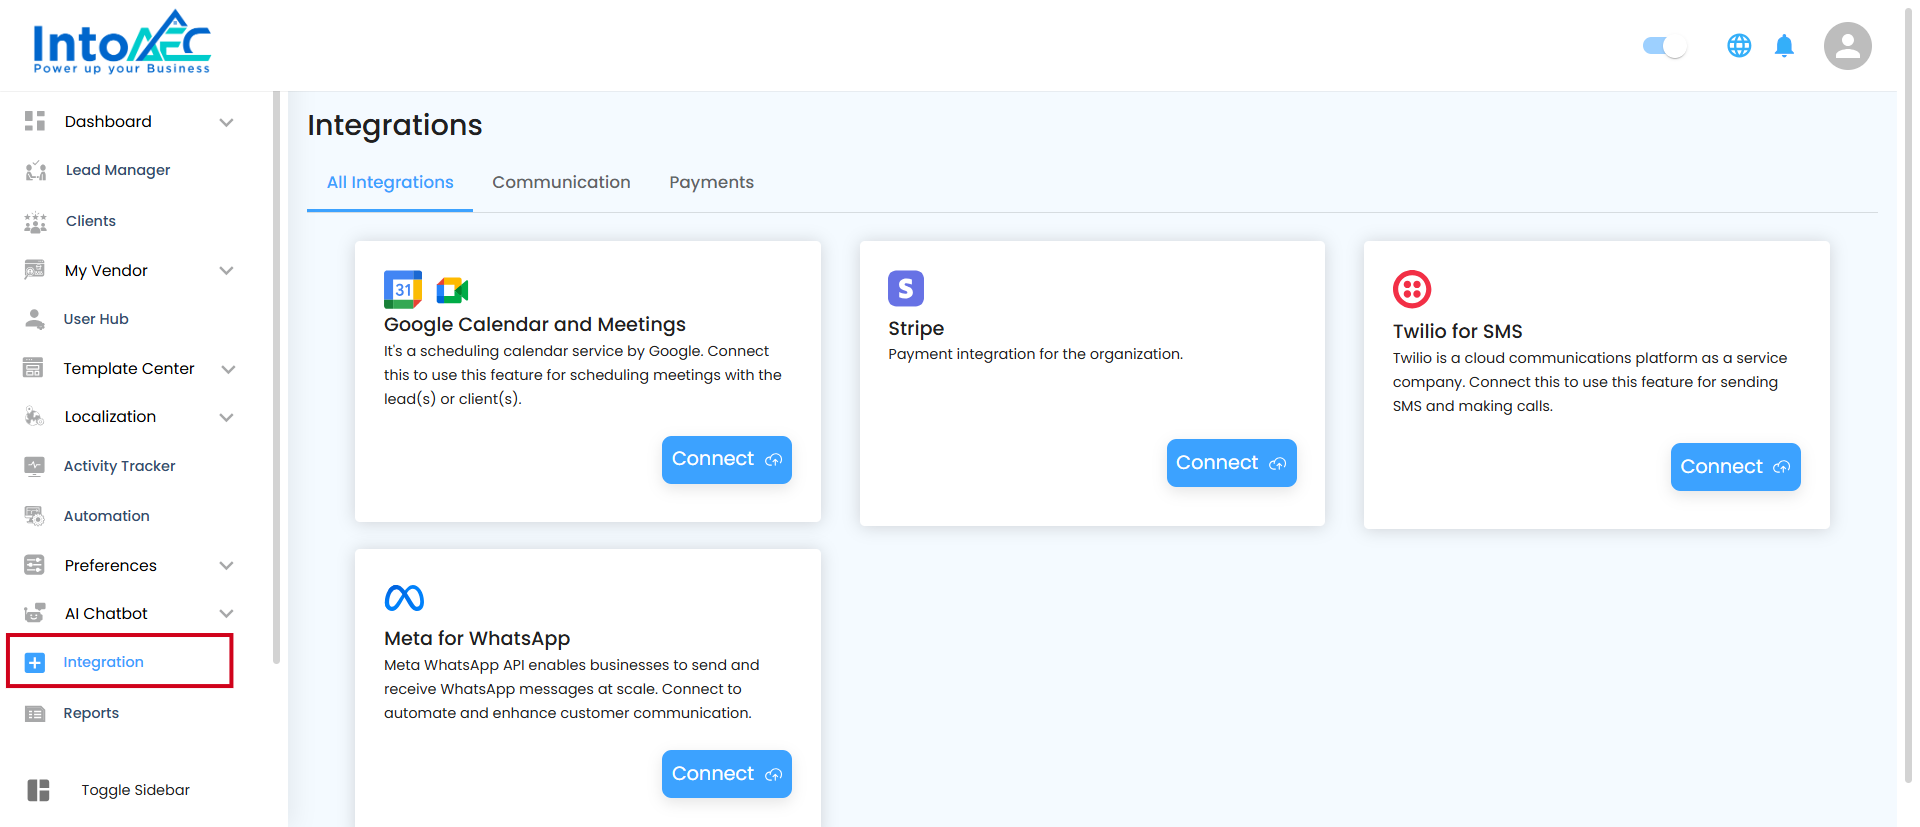This screenshot has width=1920, height=827.
Task: Click the Lead Manager icon
Action: [35, 170]
